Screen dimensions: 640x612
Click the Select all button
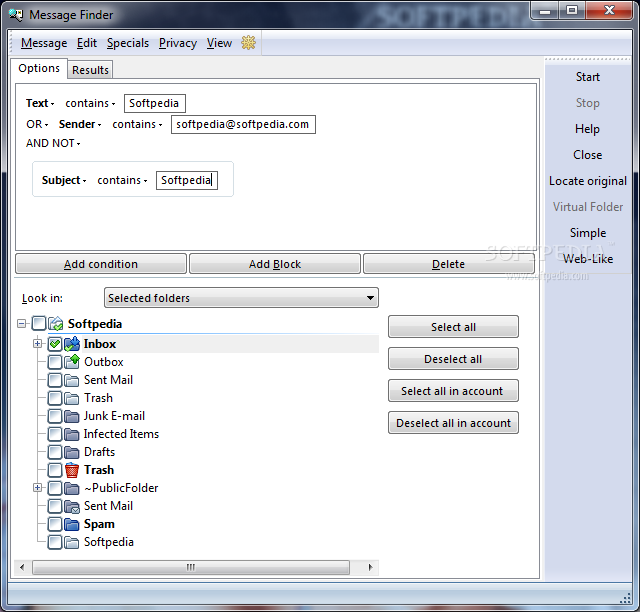453,327
